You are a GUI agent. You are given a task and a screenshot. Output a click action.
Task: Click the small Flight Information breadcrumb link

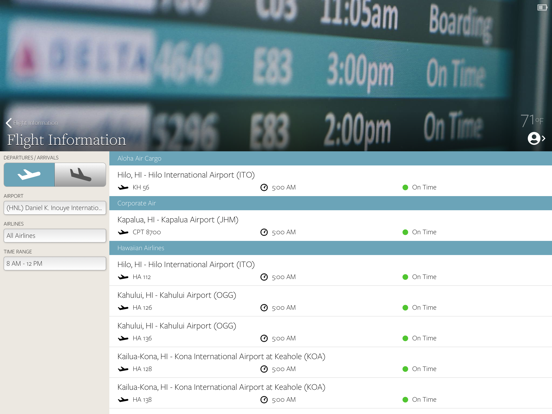(36, 123)
